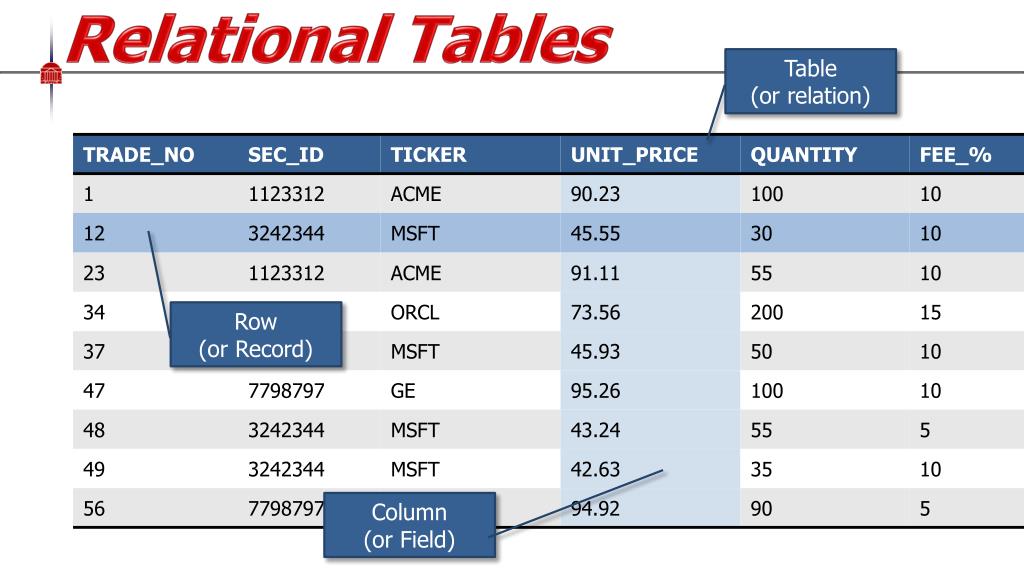Click the UNIT_PRICE column header
Screen dimensions: 1024x576
(634, 155)
